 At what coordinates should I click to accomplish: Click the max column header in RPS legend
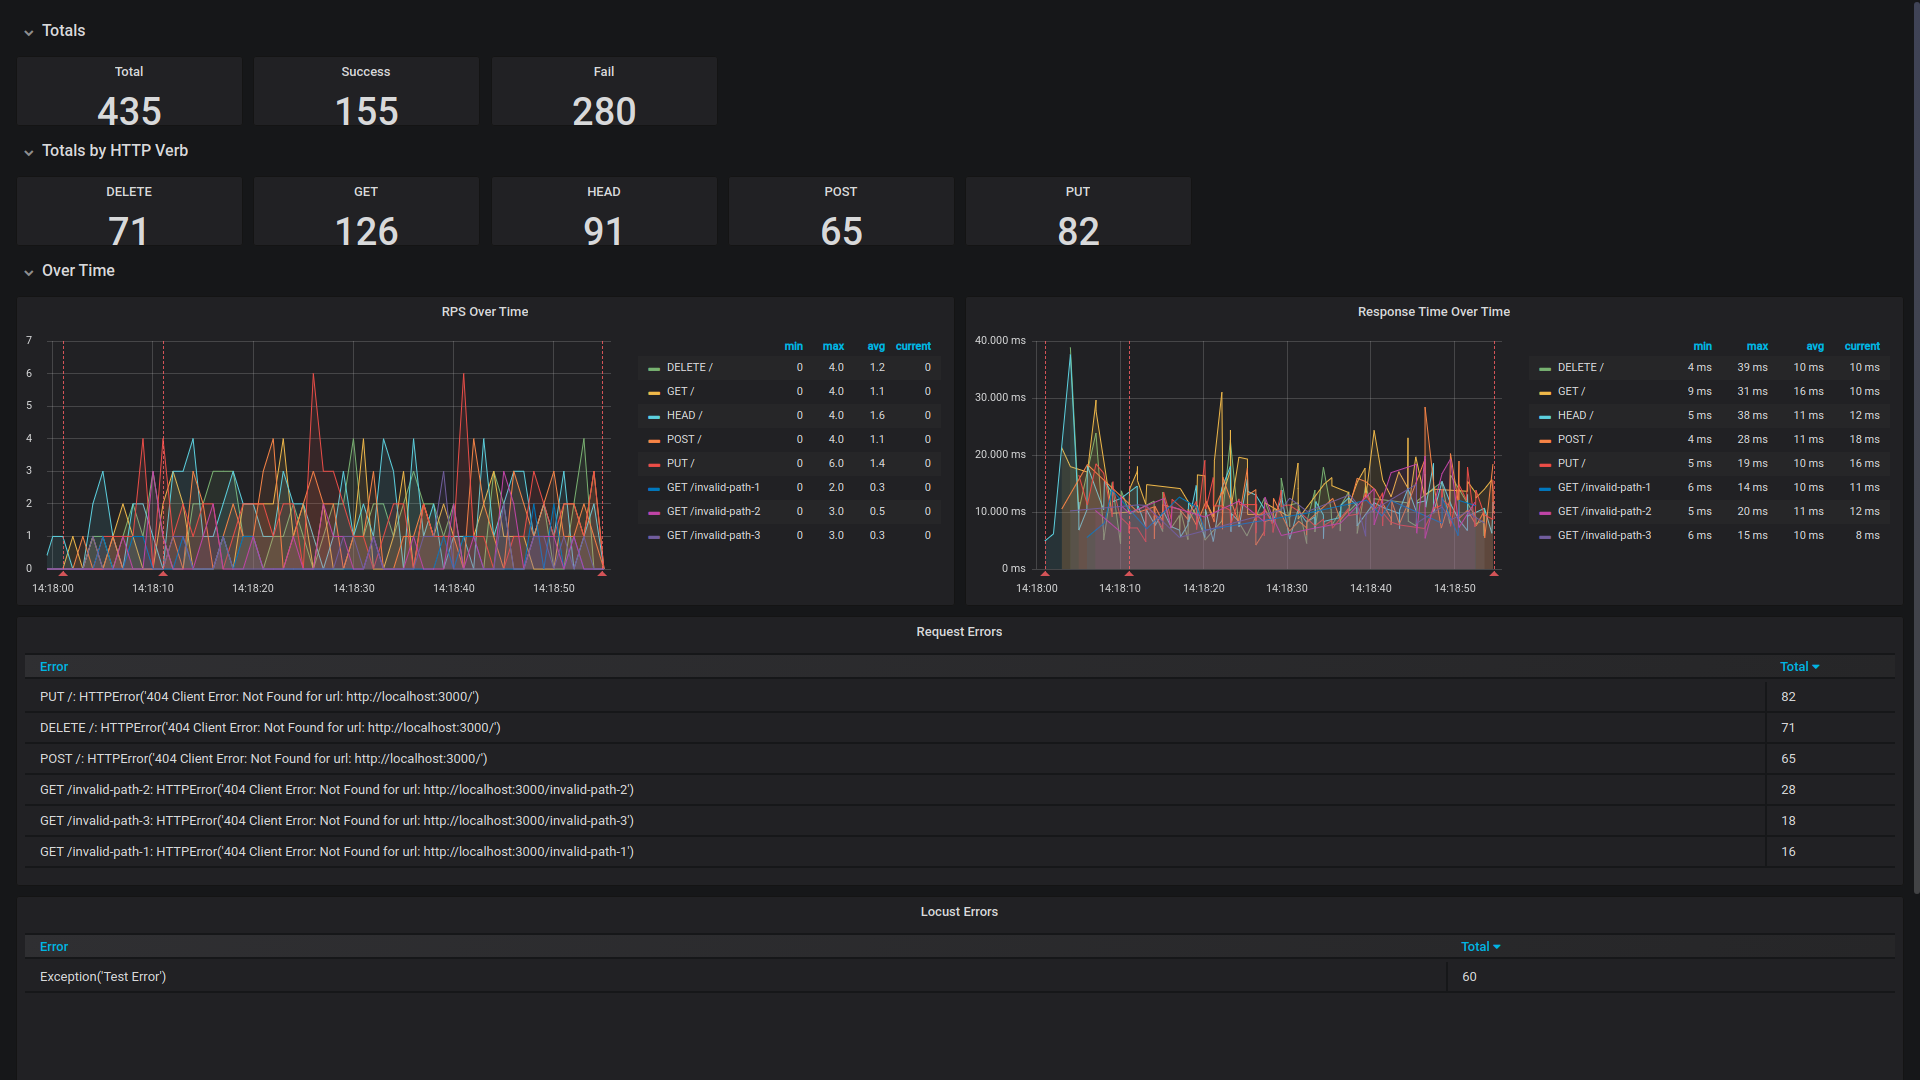click(x=833, y=346)
